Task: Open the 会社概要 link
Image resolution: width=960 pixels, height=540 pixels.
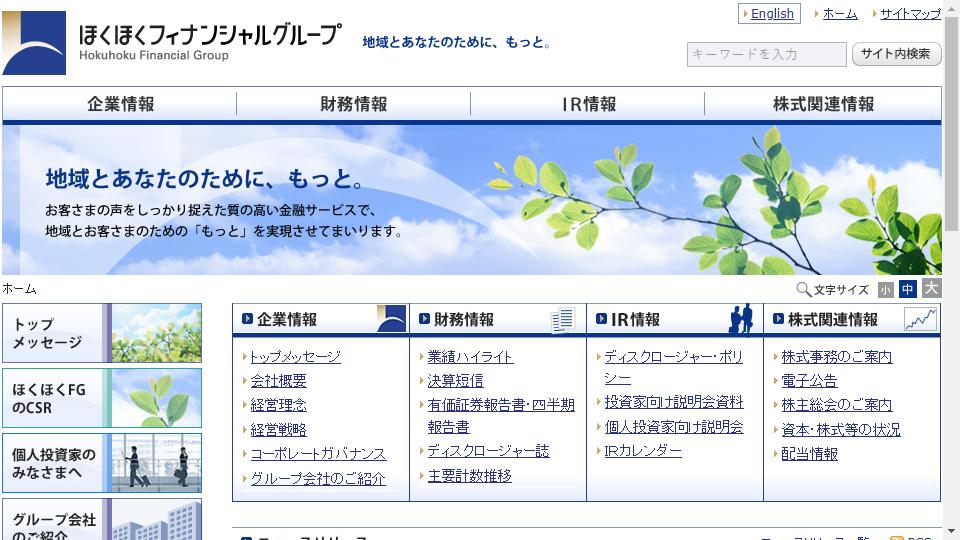Action: (278, 381)
